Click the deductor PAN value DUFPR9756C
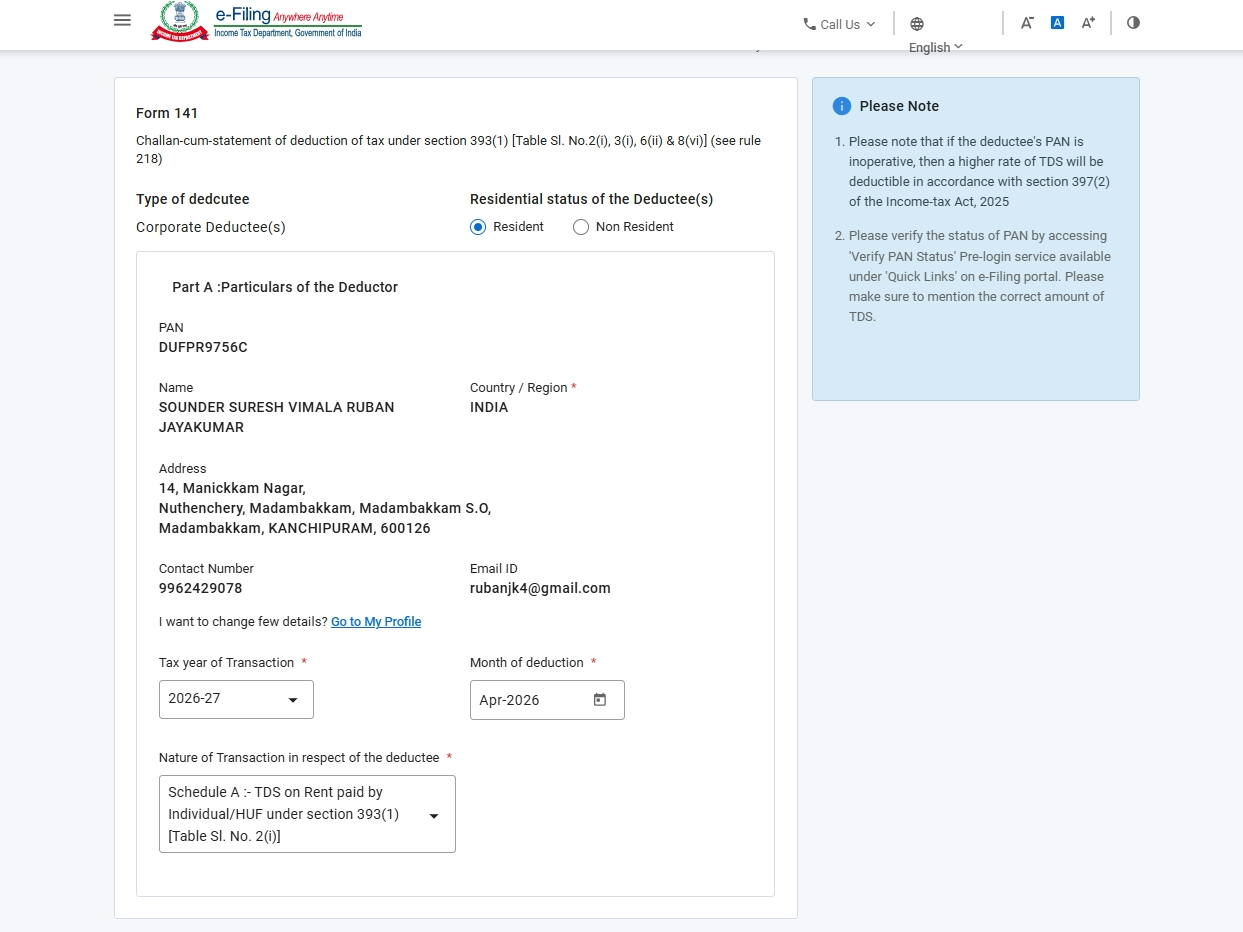 click(x=203, y=347)
